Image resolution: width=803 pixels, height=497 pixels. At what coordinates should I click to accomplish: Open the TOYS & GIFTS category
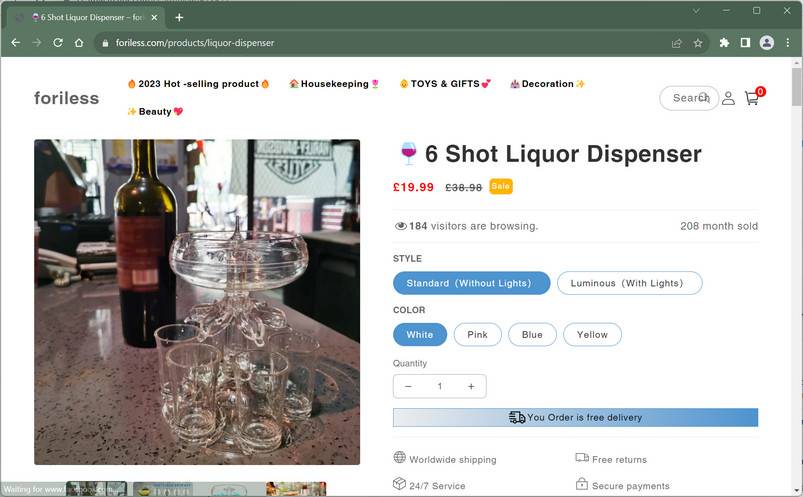(x=445, y=84)
